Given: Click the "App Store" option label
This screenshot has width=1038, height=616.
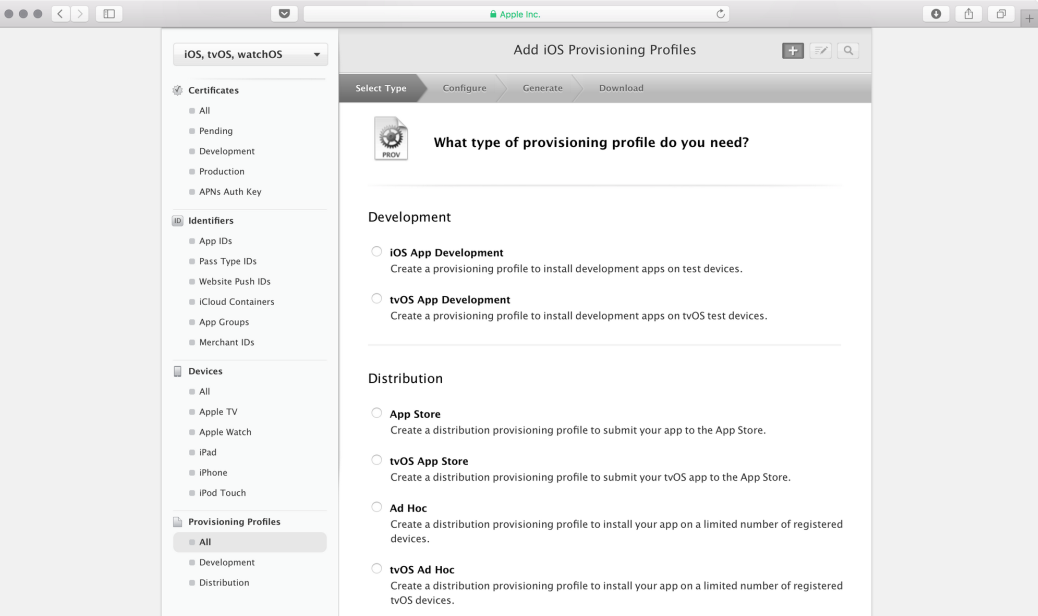Looking at the screenshot, I should pyautogui.click(x=415, y=414).
